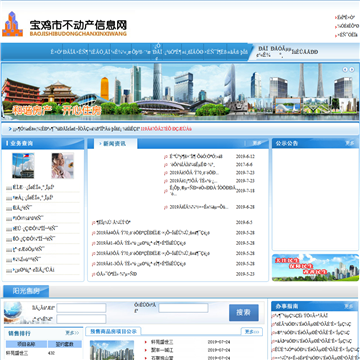360x360 pixels.
Task: Open the flag building image under 业务查询
Action: [x=23, y=165]
